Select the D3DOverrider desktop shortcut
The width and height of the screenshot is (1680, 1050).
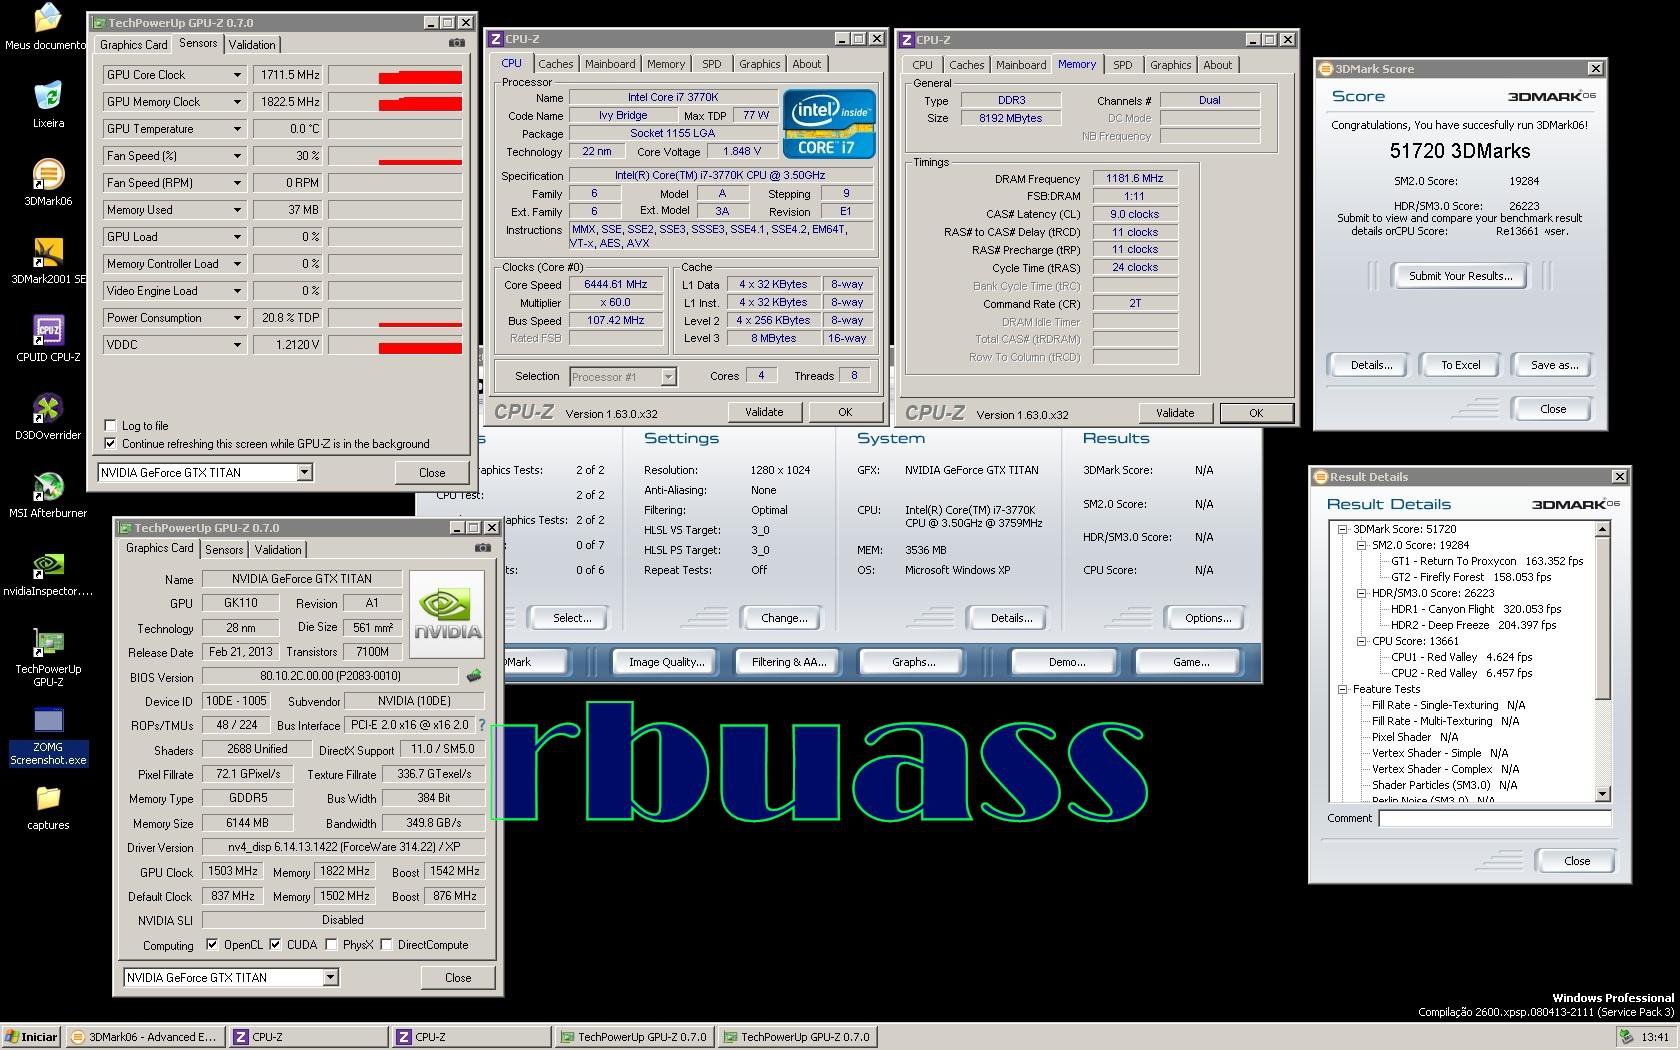click(x=48, y=417)
